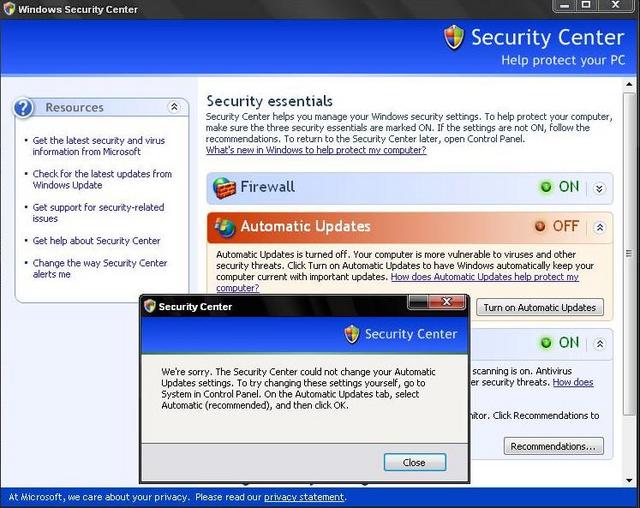Click the Resources question mark icon
Screen dimensions: 640x508
tap(23, 108)
